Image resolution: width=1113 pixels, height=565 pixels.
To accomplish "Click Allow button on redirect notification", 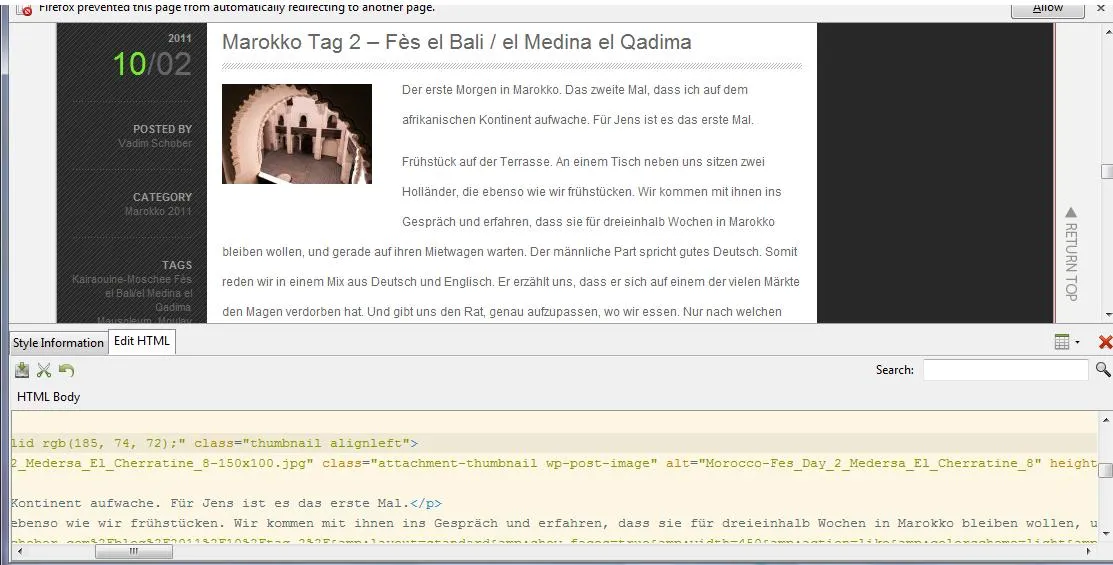I will pyautogui.click(x=1048, y=9).
